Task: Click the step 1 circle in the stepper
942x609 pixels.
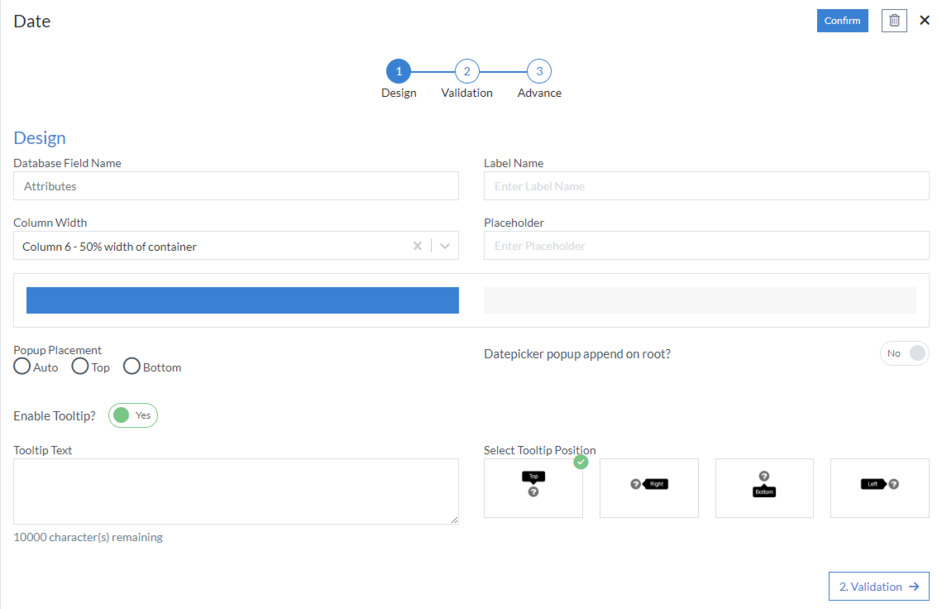Action: click(x=398, y=71)
